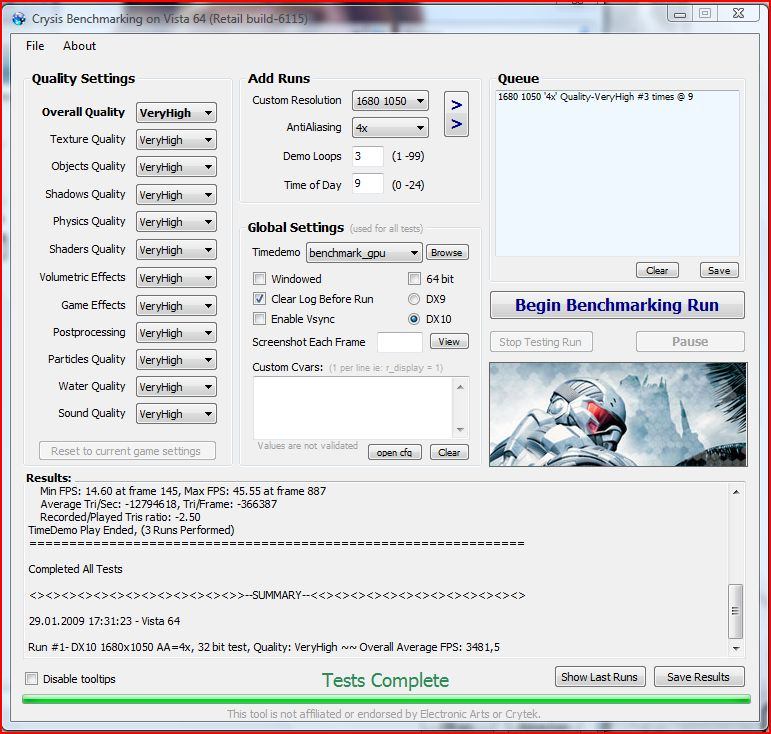Open the Custom Resolution dropdown
Image resolution: width=771 pixels, height=734 pixels.
390,101
